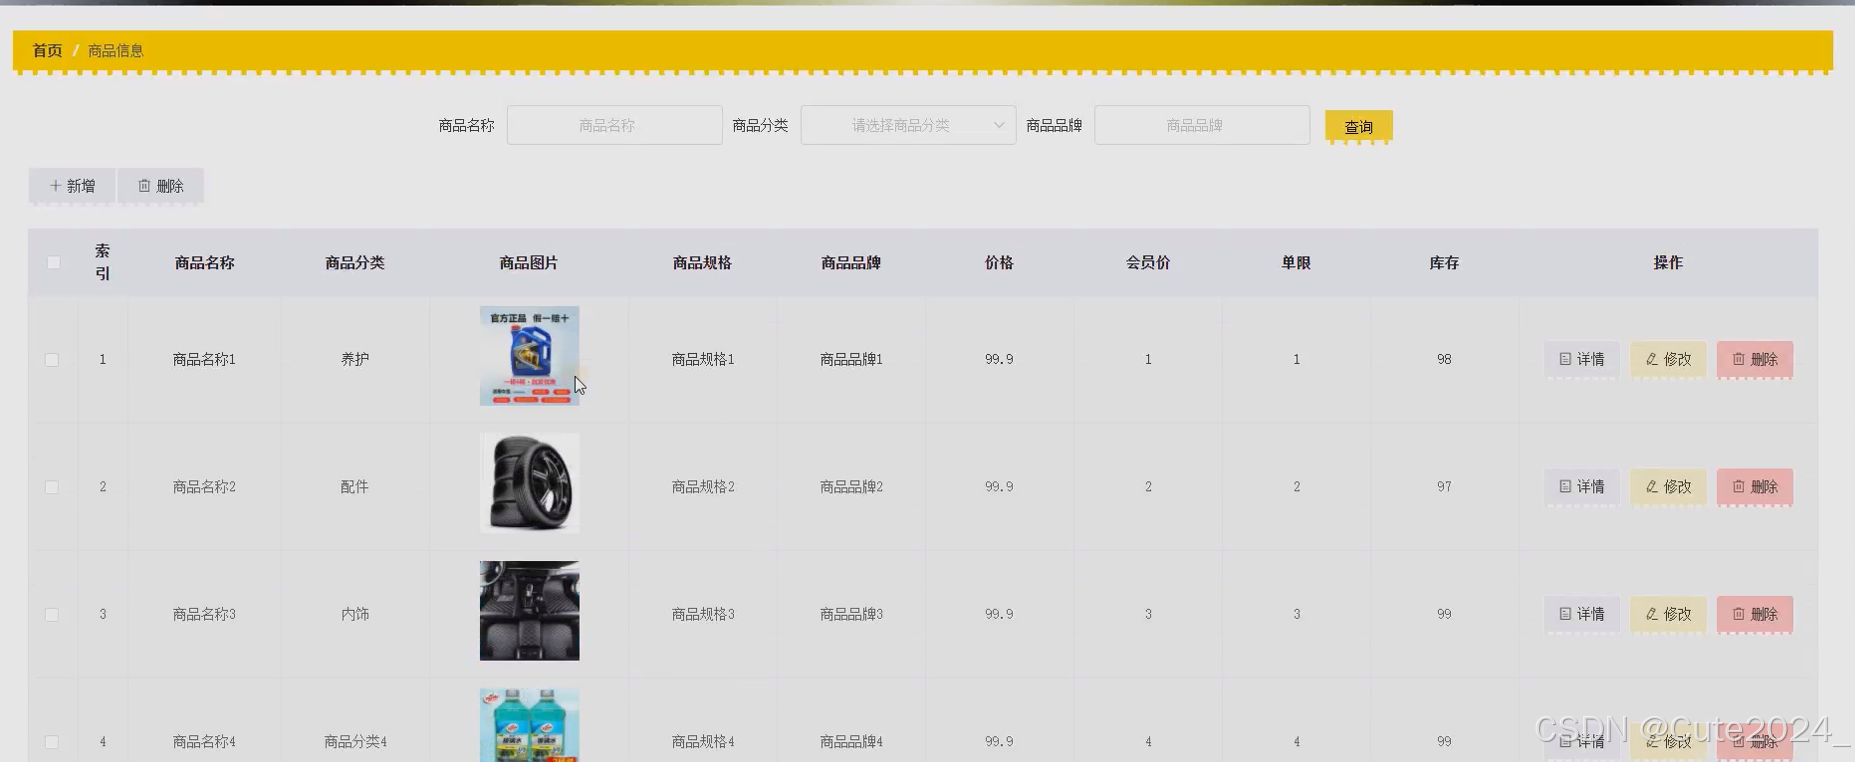Click the 会员价 column header

click(1148, 263)
